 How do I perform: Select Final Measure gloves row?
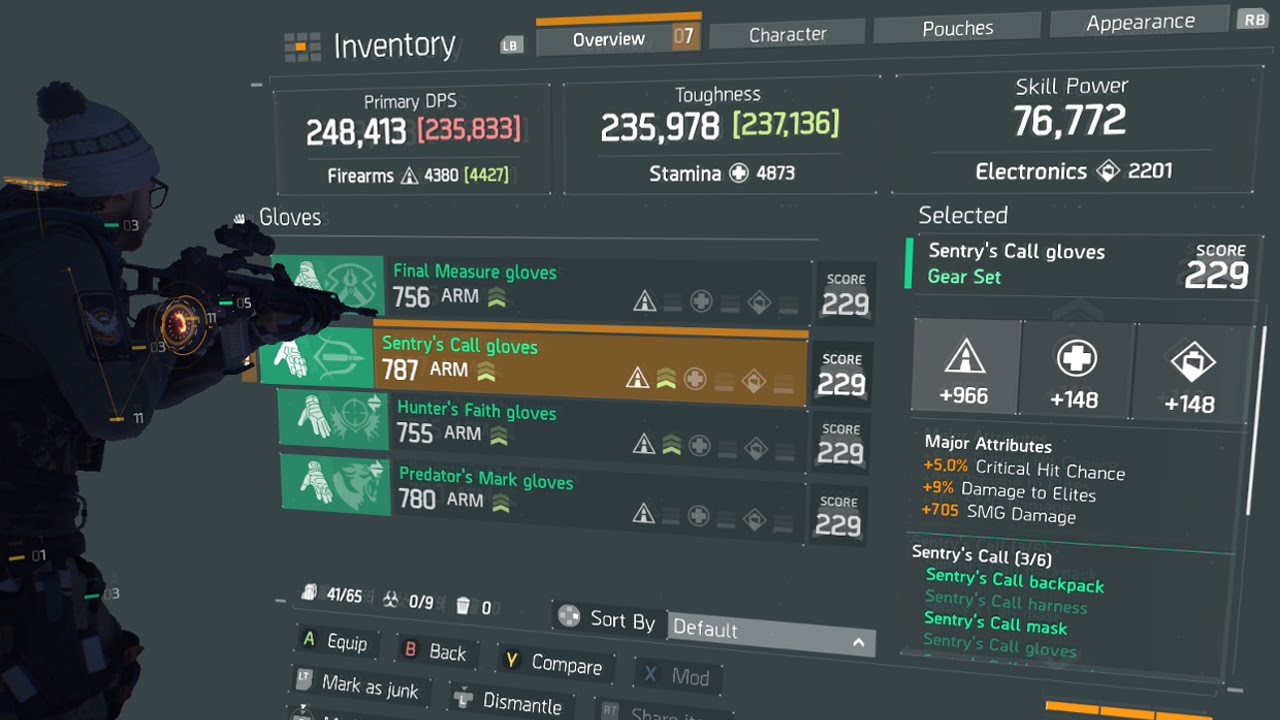[x=541, y=288]
